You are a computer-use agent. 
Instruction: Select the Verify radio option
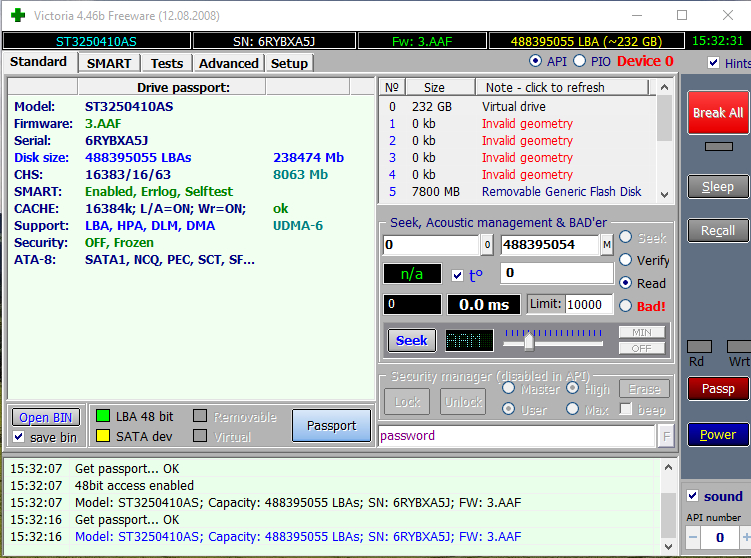626,260
